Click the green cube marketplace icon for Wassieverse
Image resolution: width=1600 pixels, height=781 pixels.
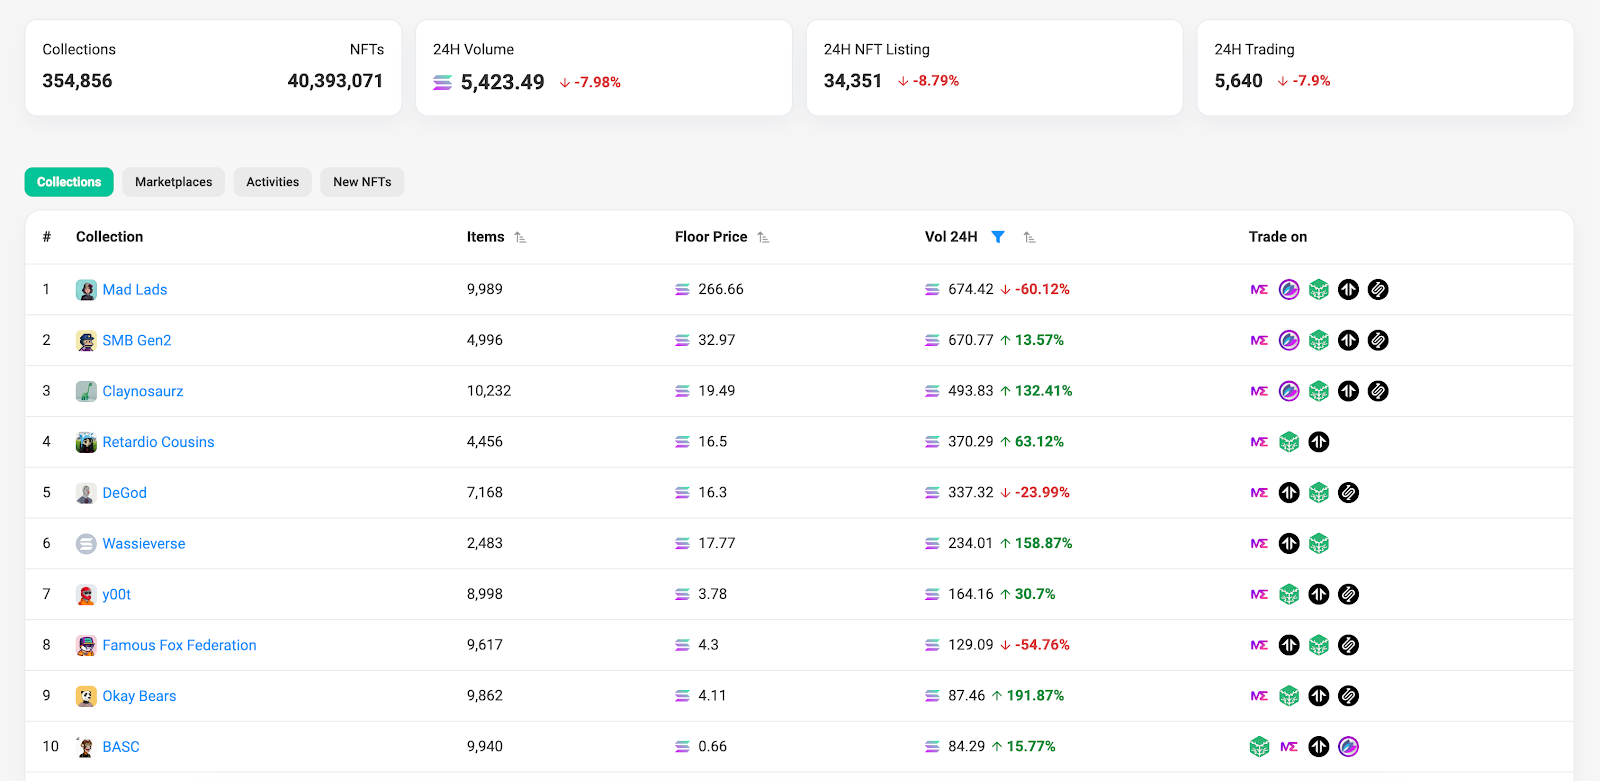1319,544
